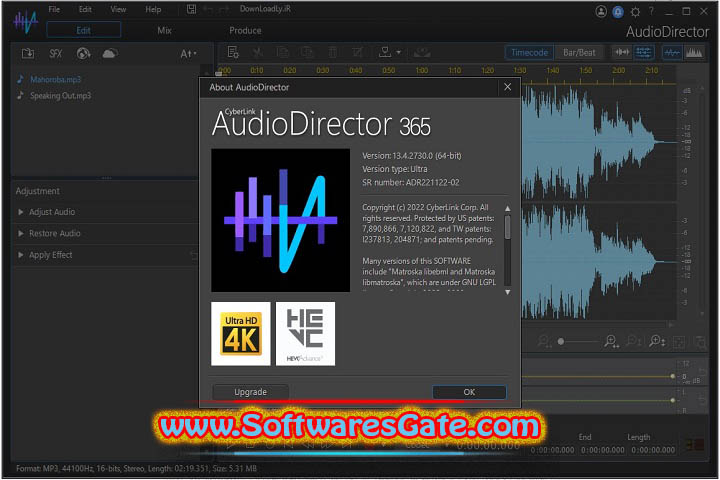720x480 pixels.
Task: Switch ruler to Timecode
Action: pyautogui.click(x=529, y=53)
